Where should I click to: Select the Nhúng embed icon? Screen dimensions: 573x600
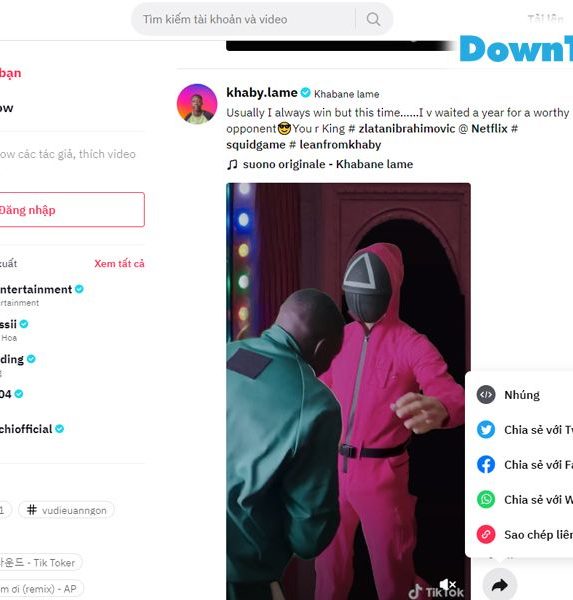coord(486,395)
